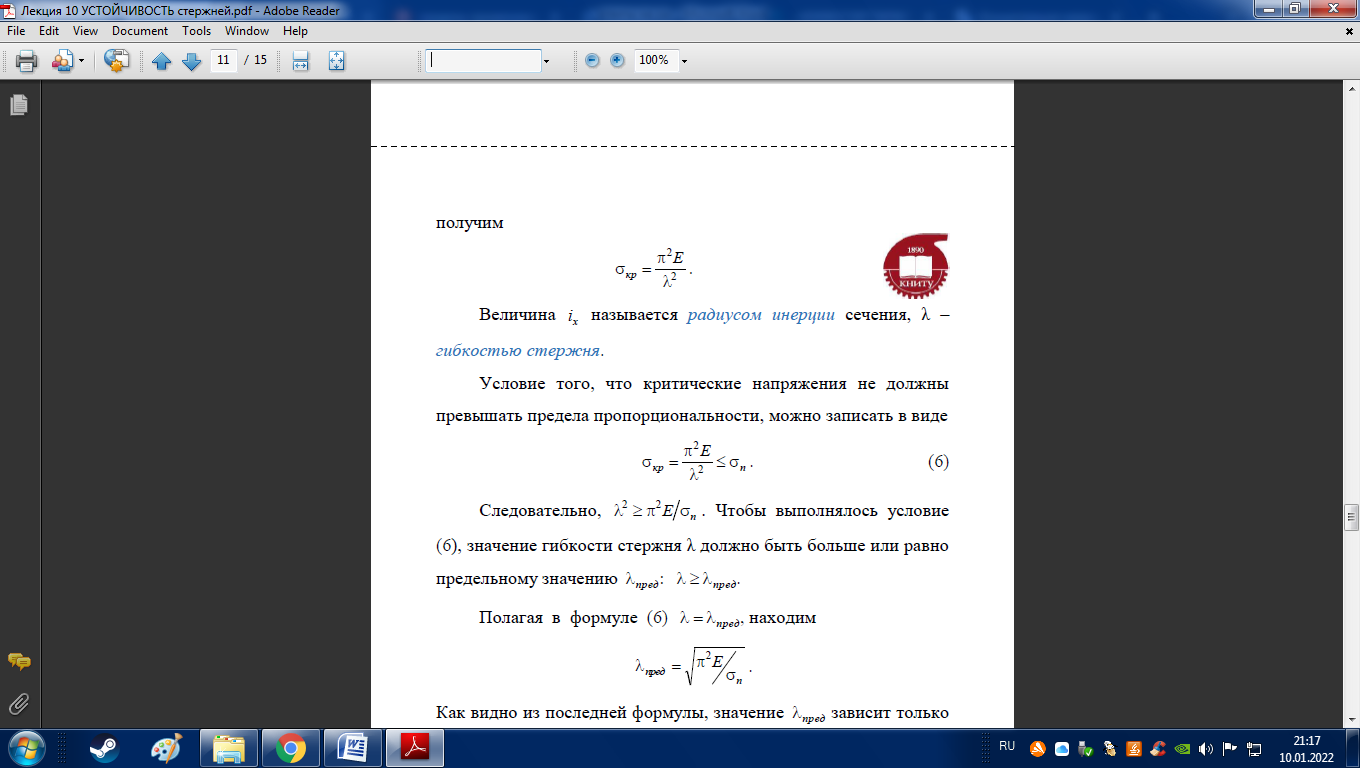Open the zoom percentage dropdown arrow

(684, 61)
